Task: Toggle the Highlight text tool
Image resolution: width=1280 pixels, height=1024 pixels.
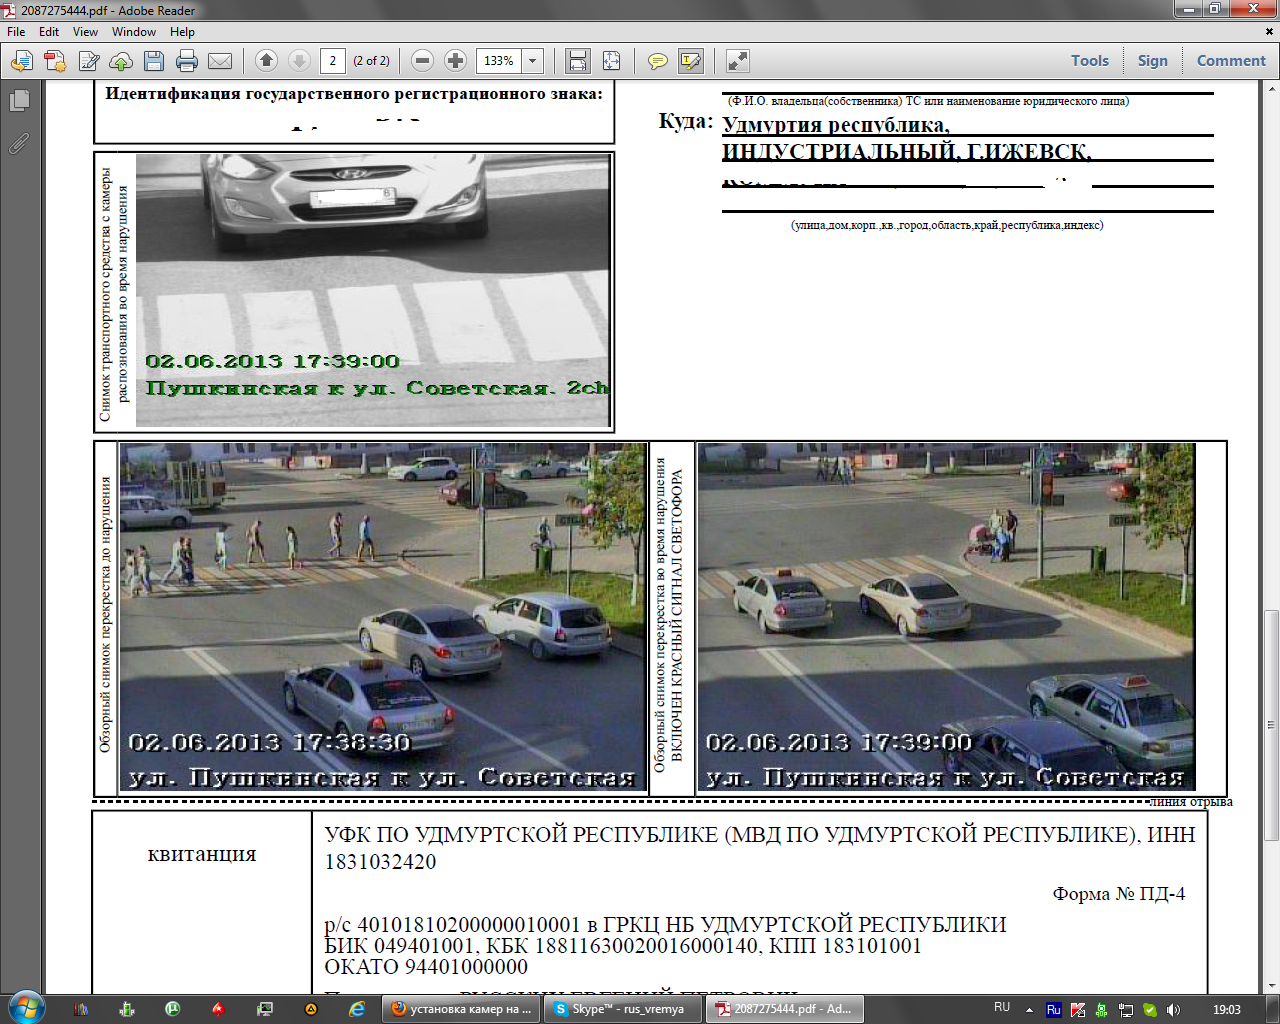Action: point(690,61)
